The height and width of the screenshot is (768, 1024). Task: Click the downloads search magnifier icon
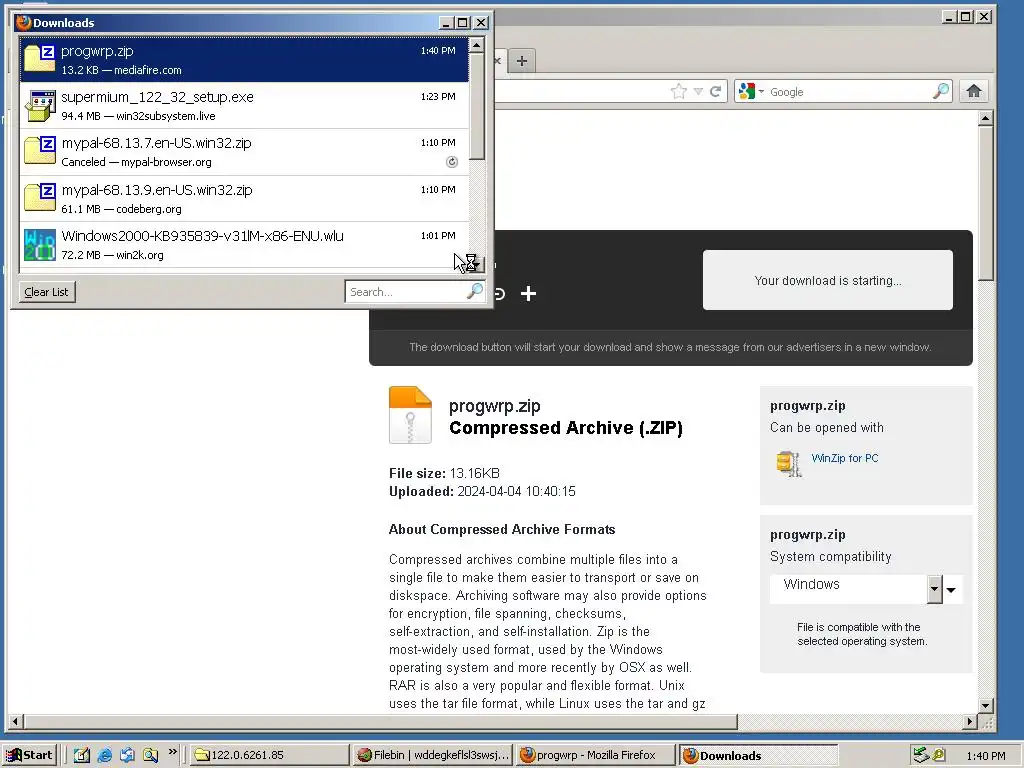475,291
